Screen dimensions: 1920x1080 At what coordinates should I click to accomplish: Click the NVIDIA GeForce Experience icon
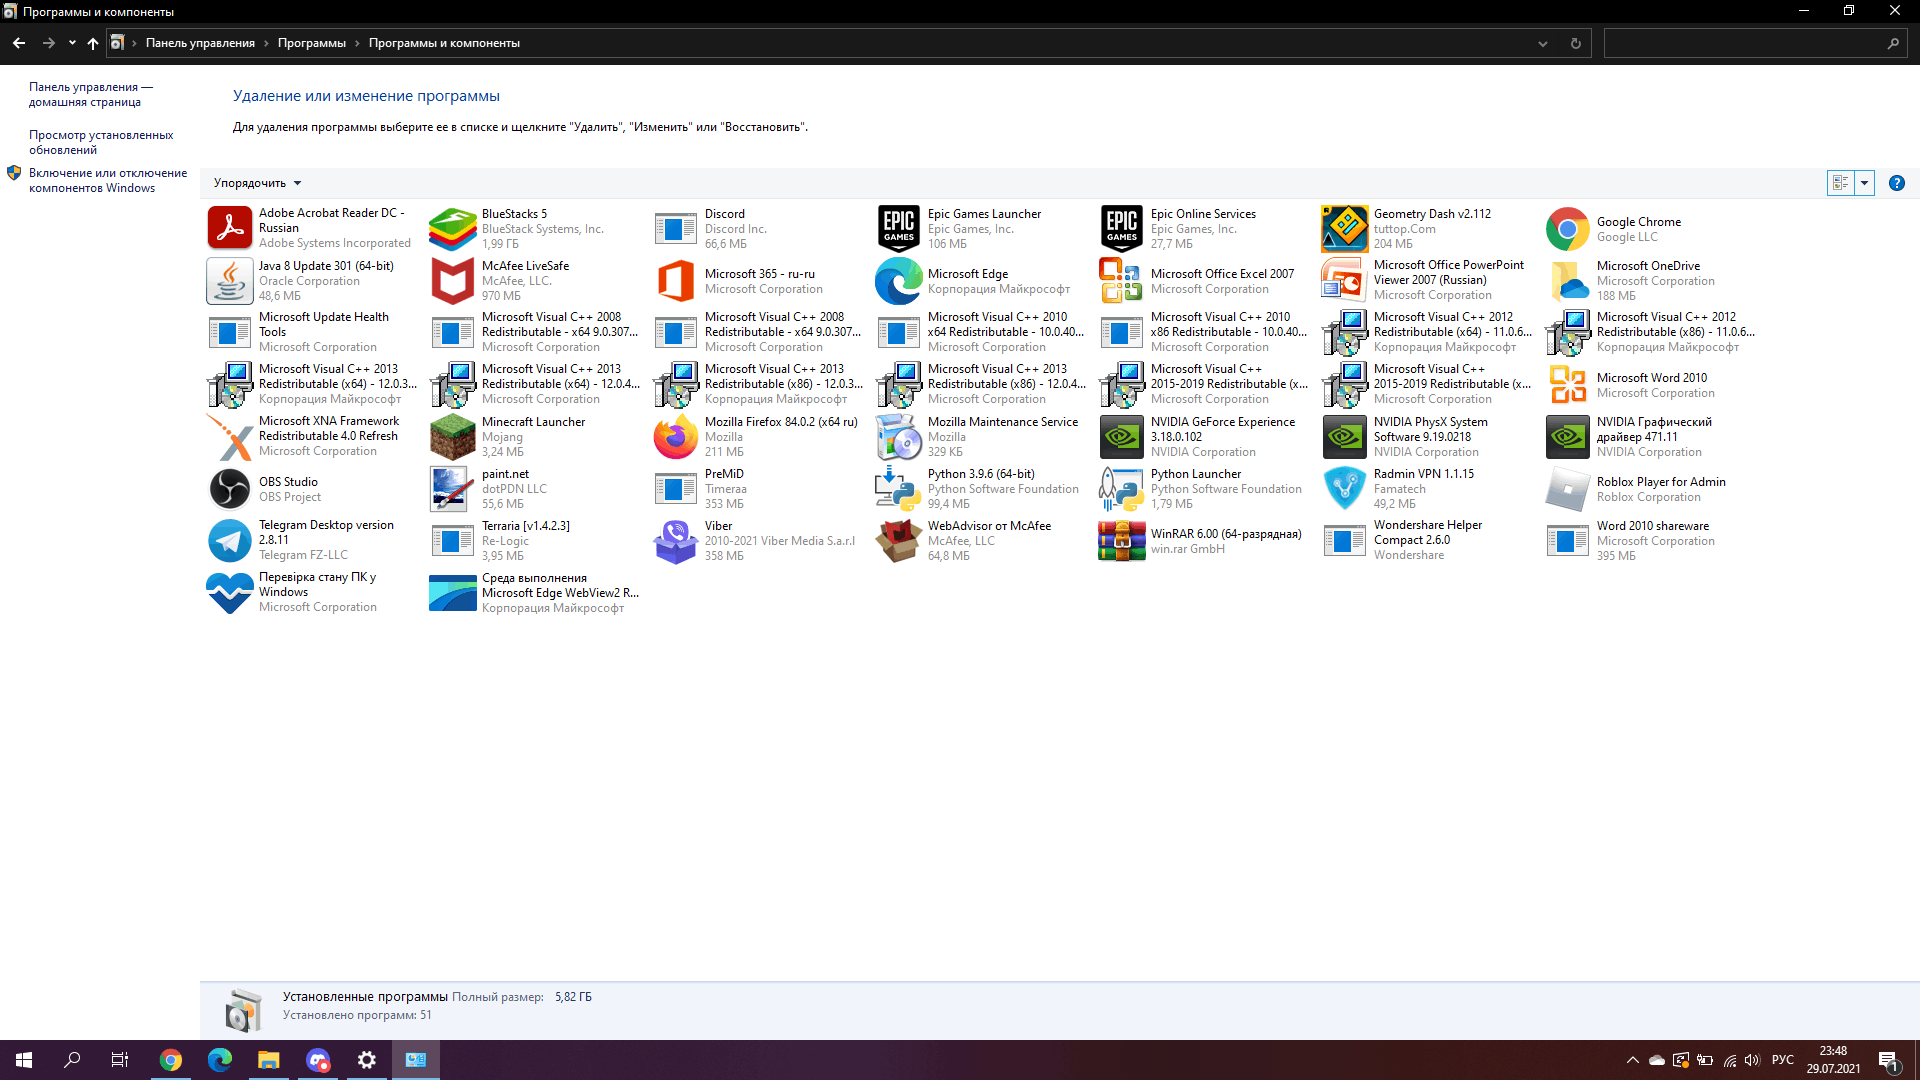(x=1121, y=437)
